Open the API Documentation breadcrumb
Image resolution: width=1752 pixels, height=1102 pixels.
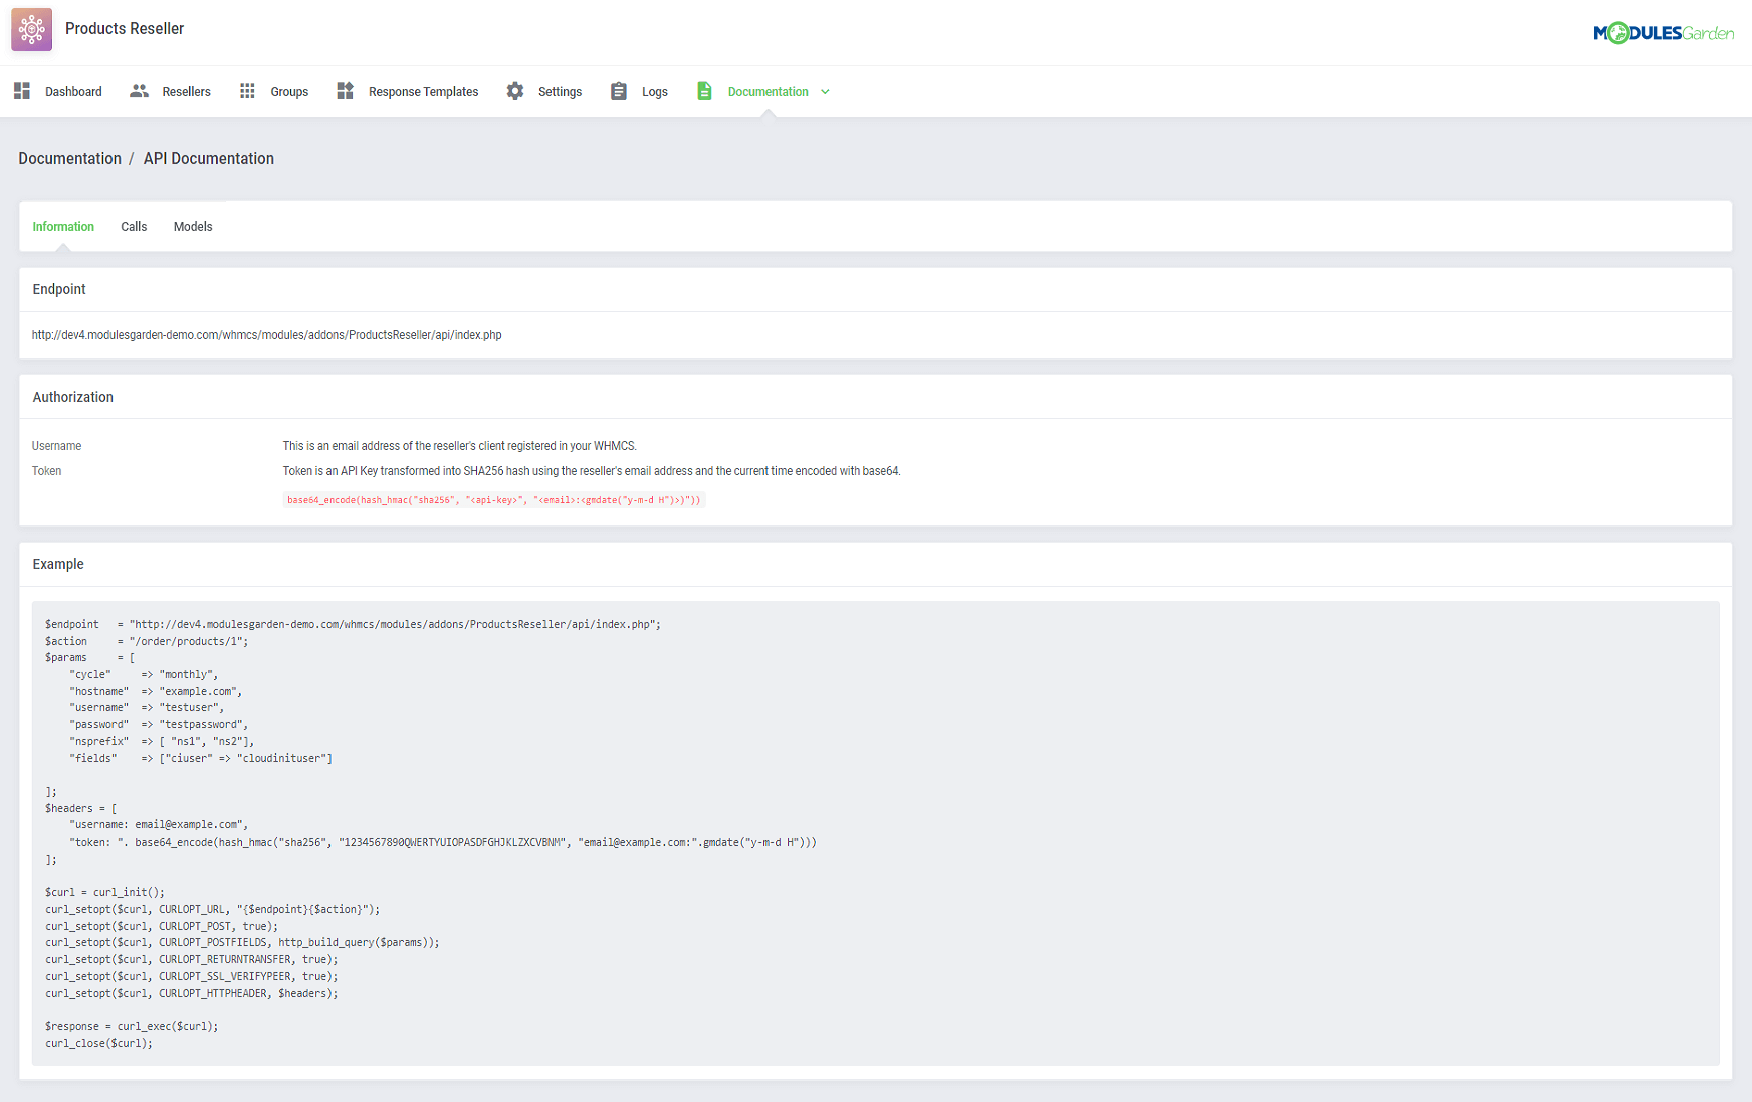point(208,158)
